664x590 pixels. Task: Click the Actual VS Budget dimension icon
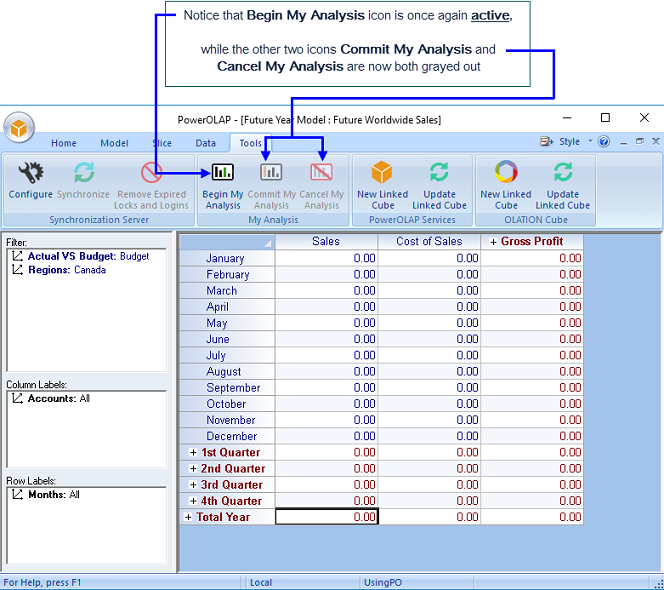pyautogui.click(x=17, y=256)
